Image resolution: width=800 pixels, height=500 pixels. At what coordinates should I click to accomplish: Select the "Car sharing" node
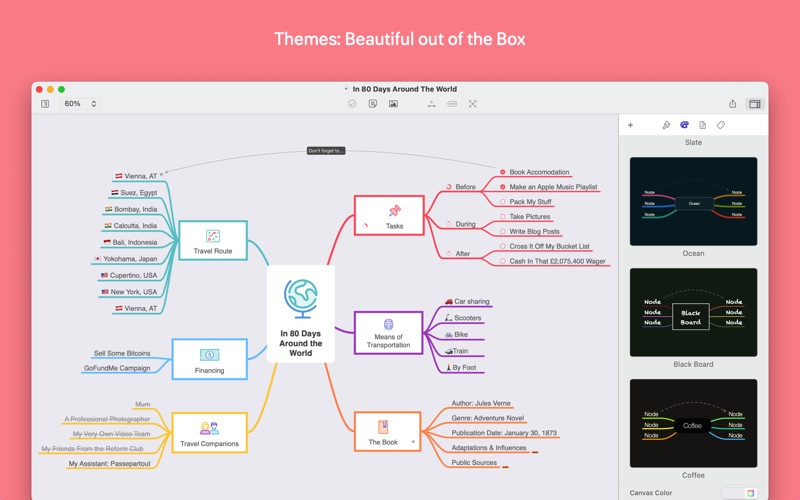click(467, 301)
